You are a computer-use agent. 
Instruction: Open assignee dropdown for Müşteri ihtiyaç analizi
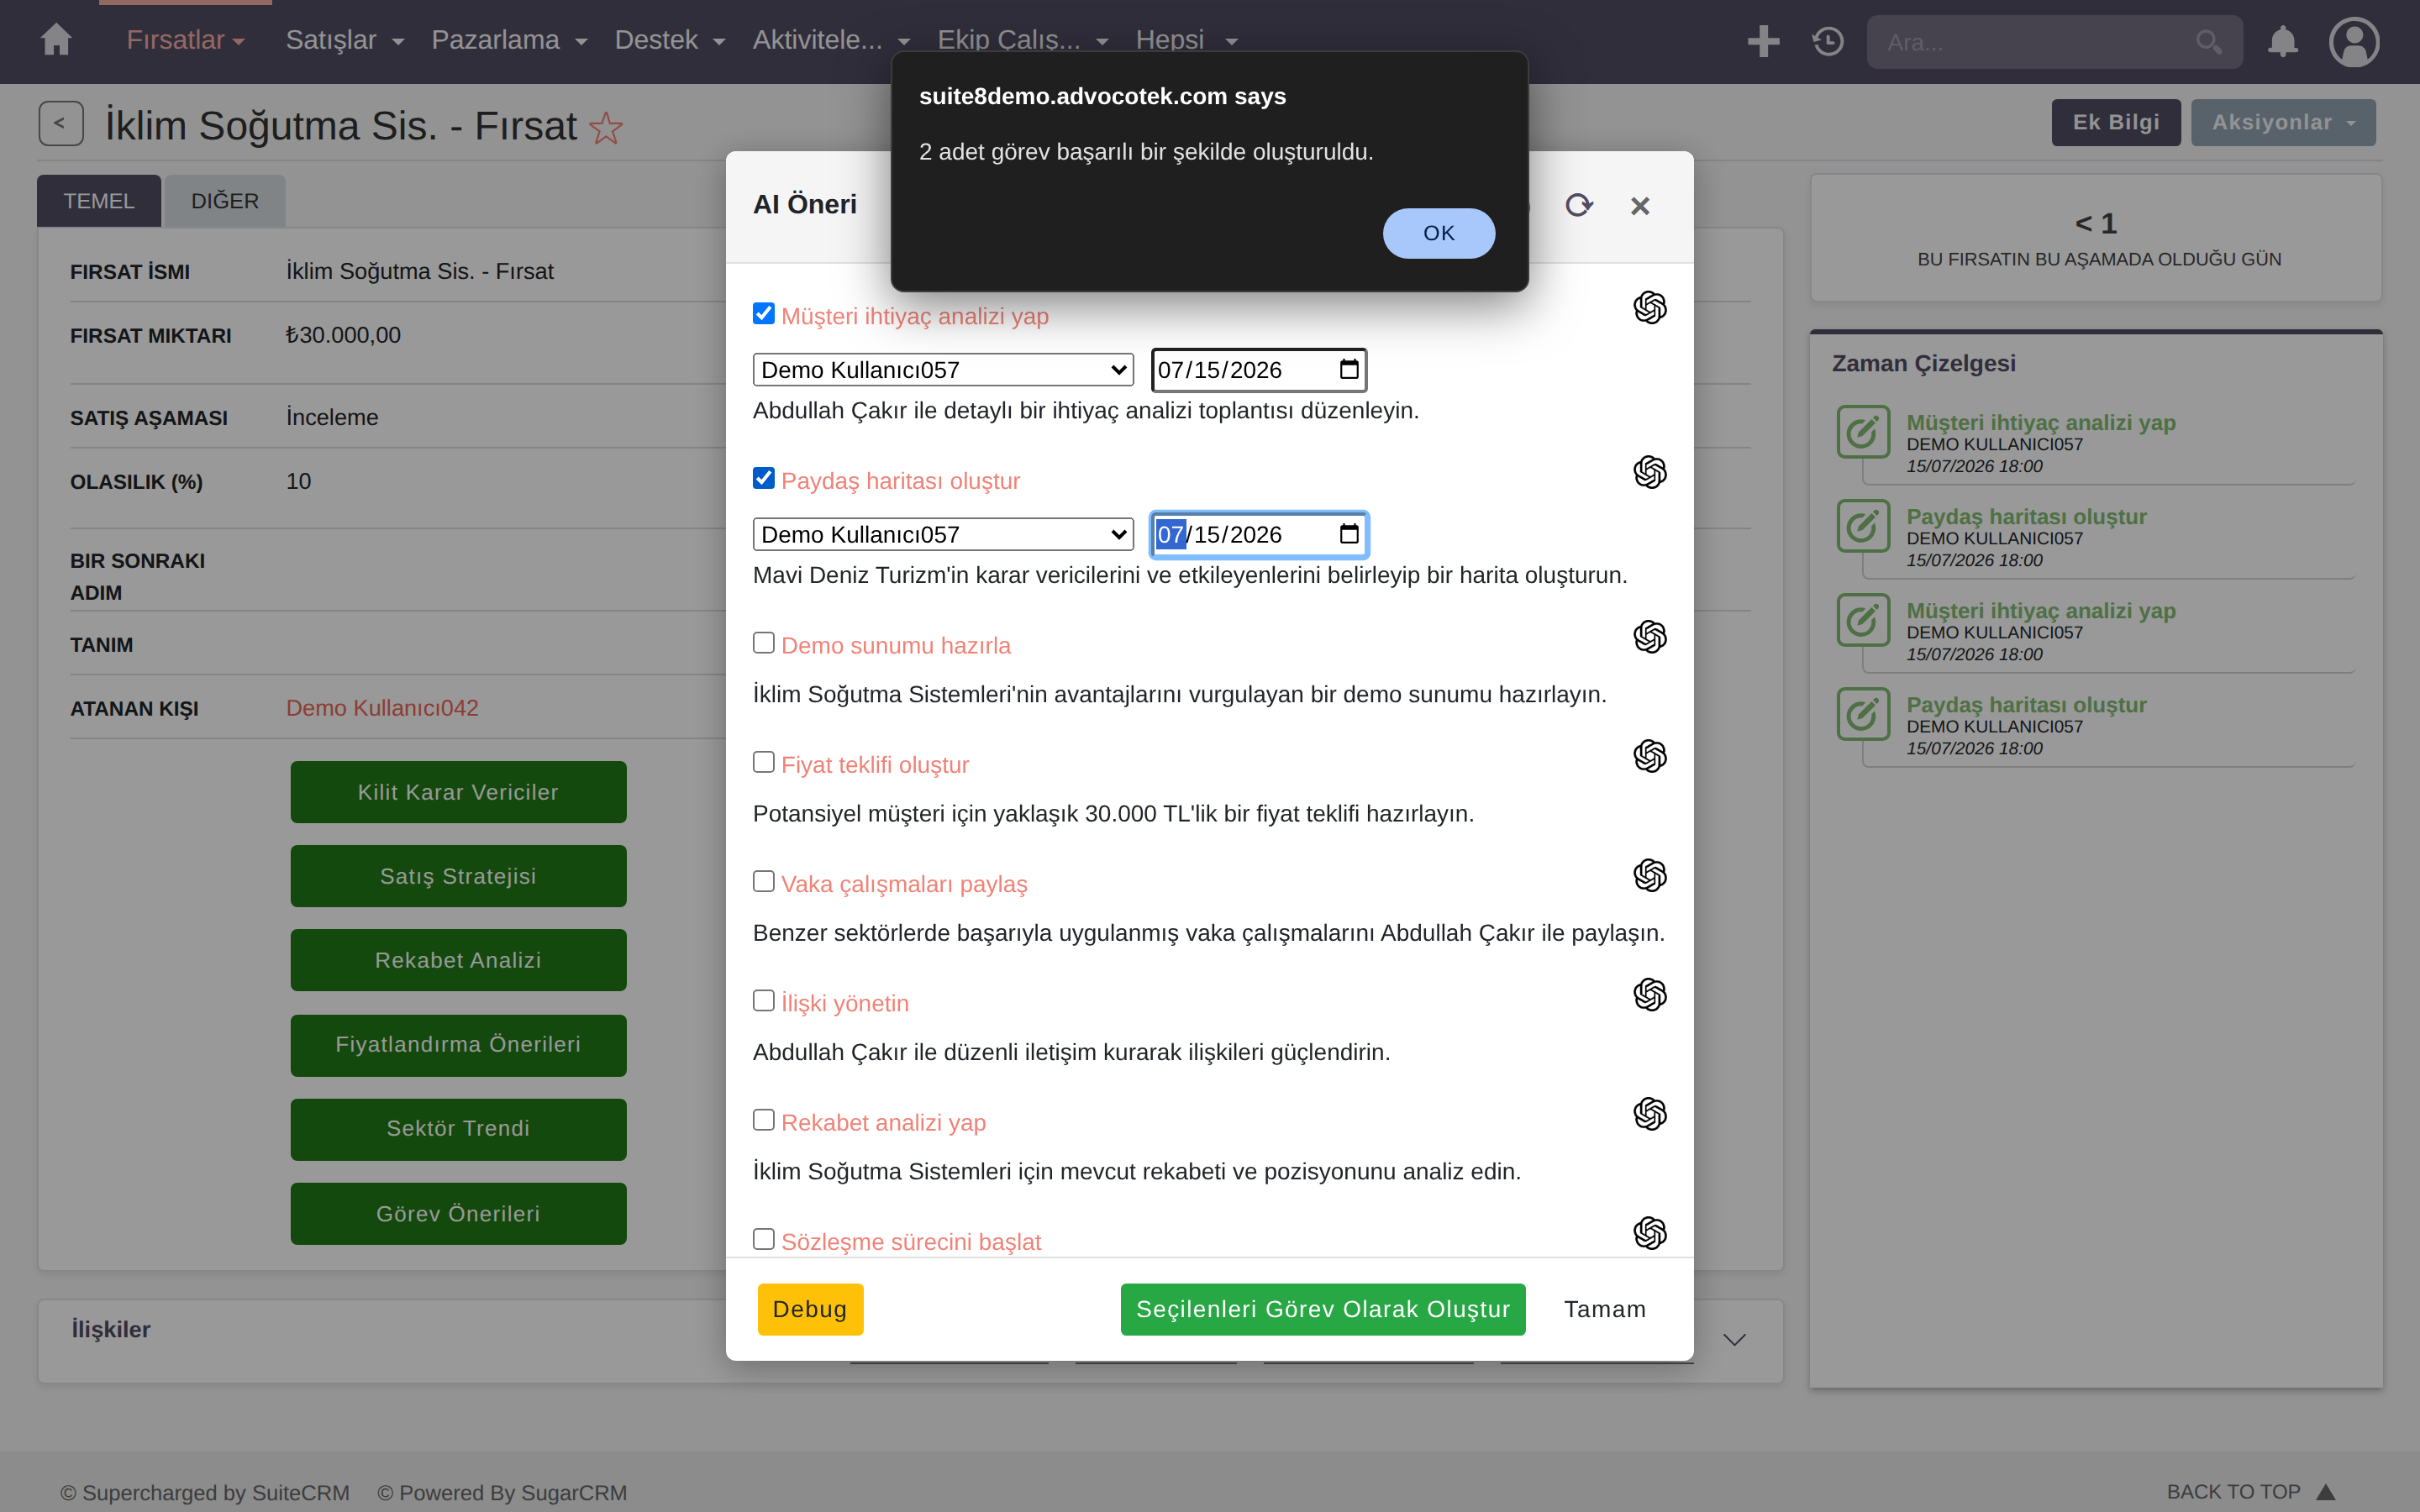point(943,370)
